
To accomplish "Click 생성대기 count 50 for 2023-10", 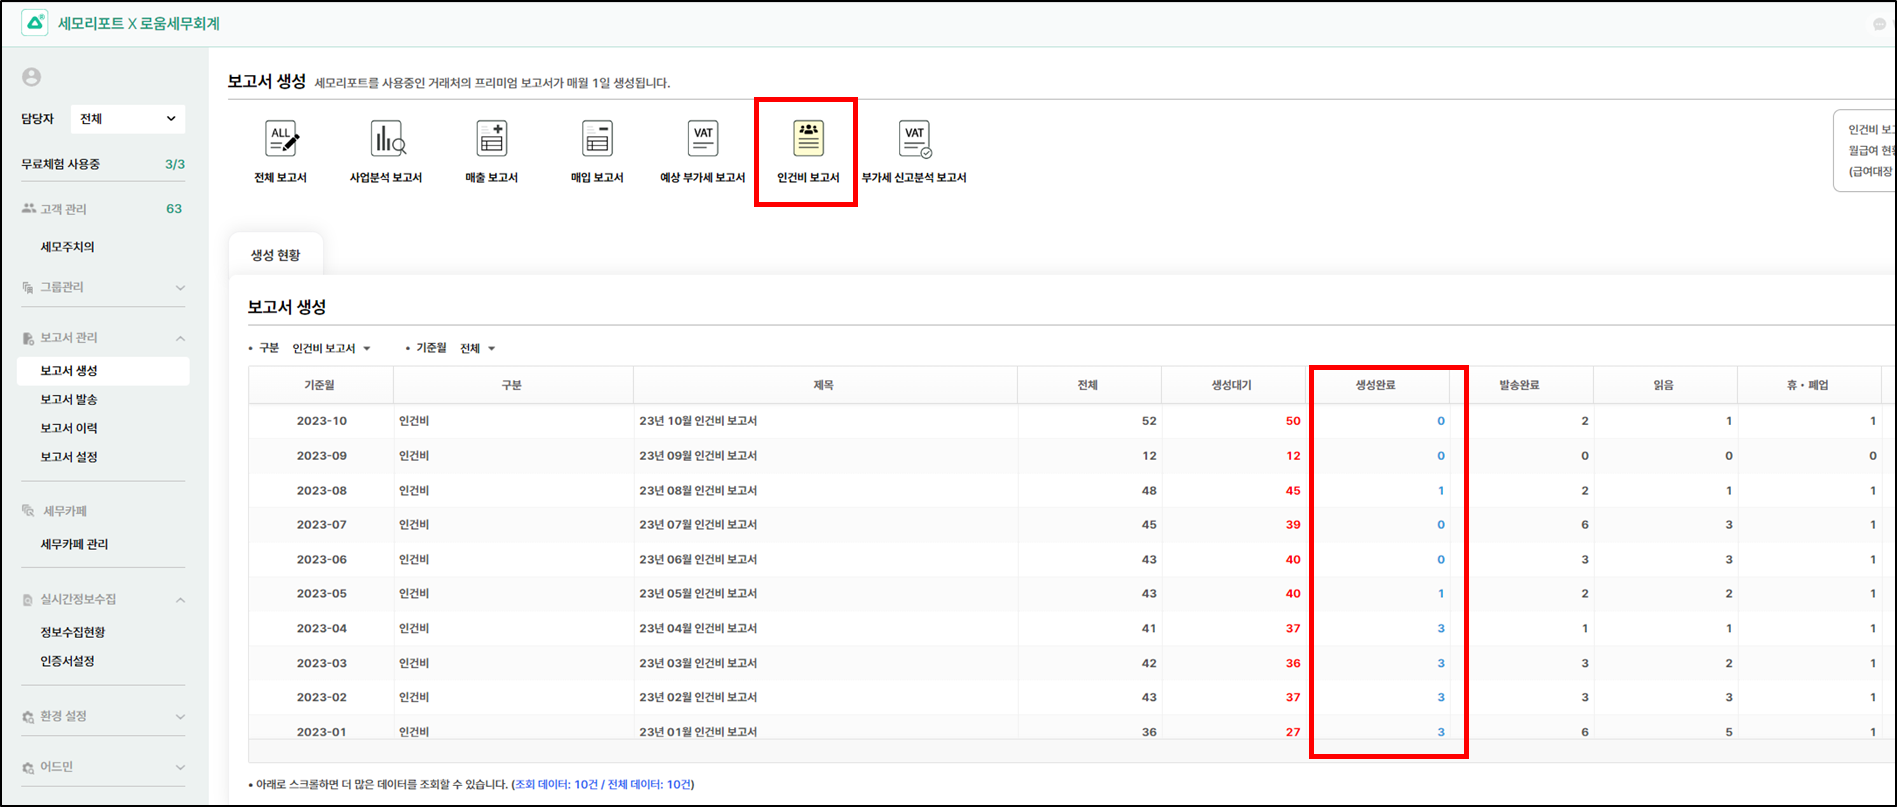I will (1292, 421).
